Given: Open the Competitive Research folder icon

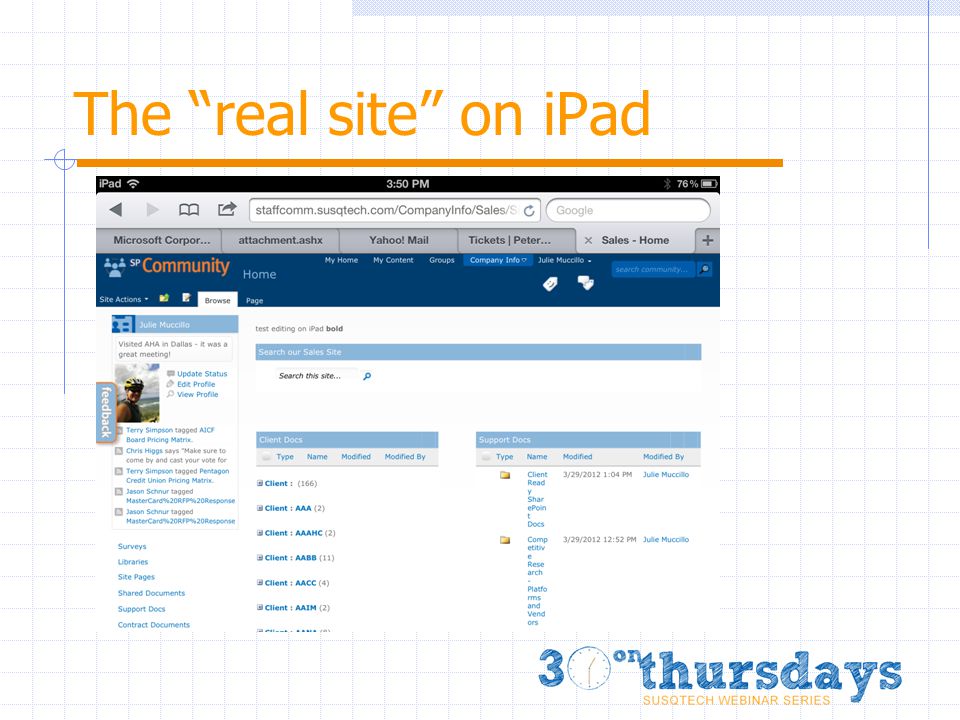Looking at the screenshot, I should [504, 540].
